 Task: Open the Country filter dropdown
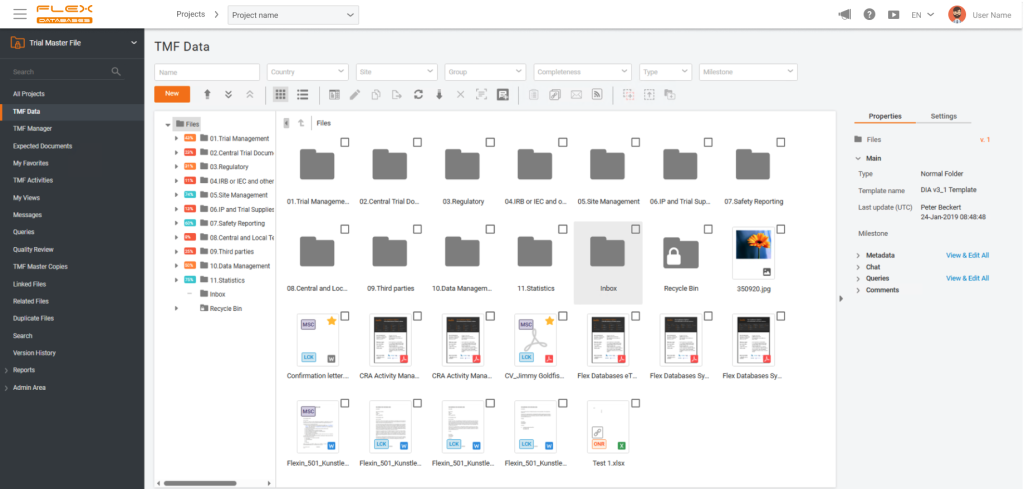[308, 72]
